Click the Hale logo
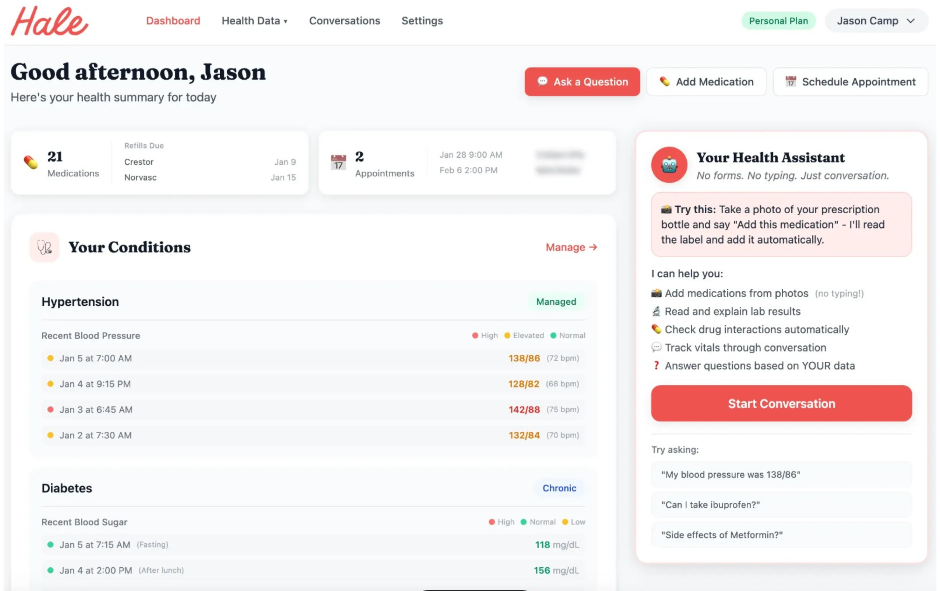Image resolution: width=940 pixels, height=591 pixels. [49, 21]
